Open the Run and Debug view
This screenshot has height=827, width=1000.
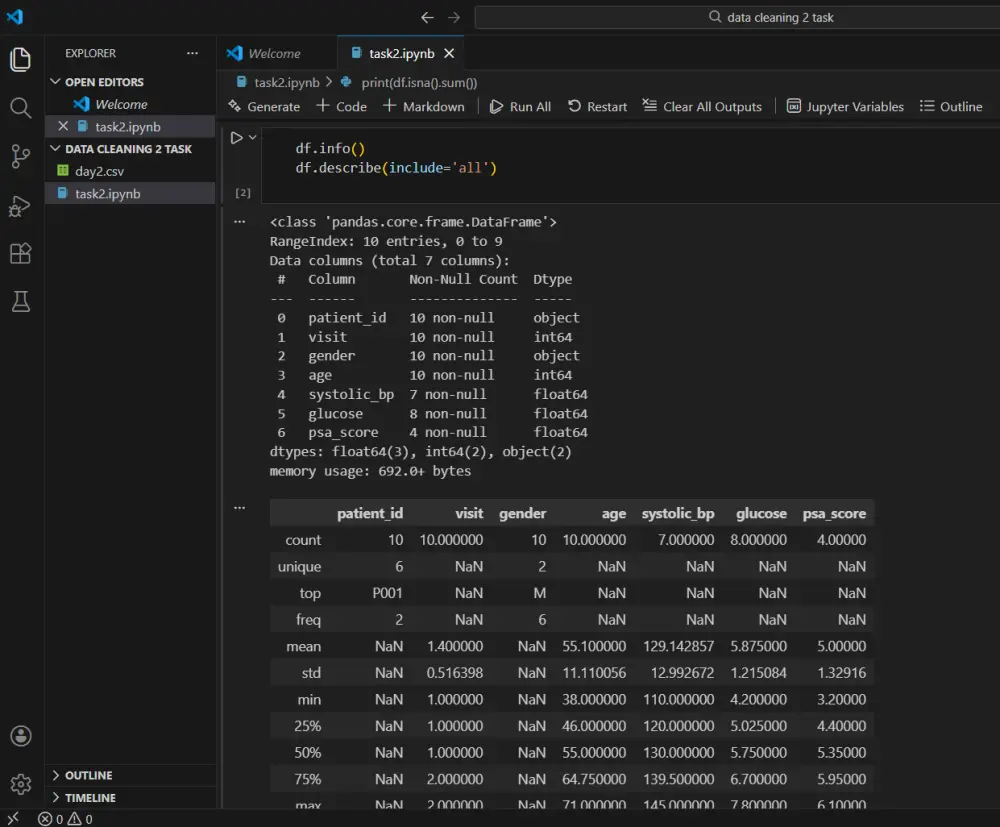point(20,205)
